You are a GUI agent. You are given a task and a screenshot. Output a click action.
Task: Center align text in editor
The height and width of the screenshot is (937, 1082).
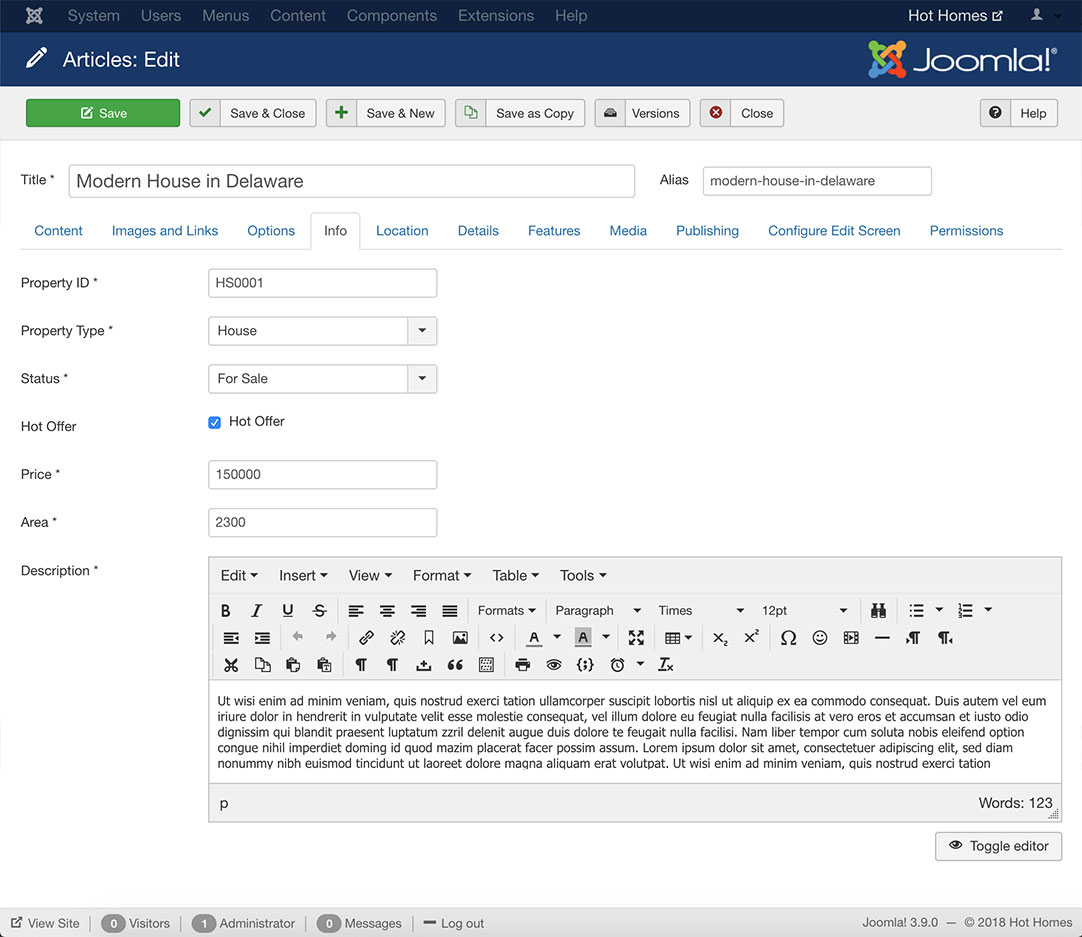(x=387, y=611)
